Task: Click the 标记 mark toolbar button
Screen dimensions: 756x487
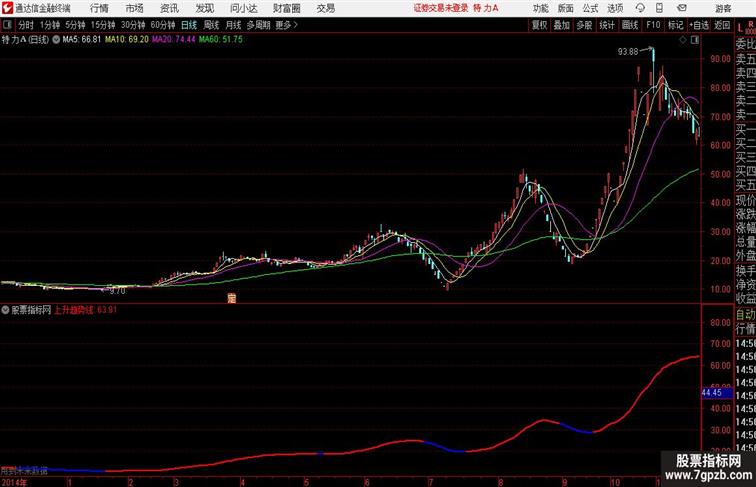Action: tap(675, 25)
